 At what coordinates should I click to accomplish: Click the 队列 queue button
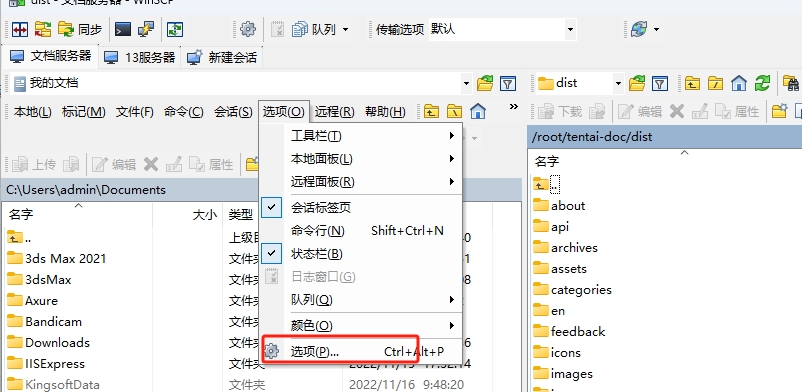click(x=314, y=30)
